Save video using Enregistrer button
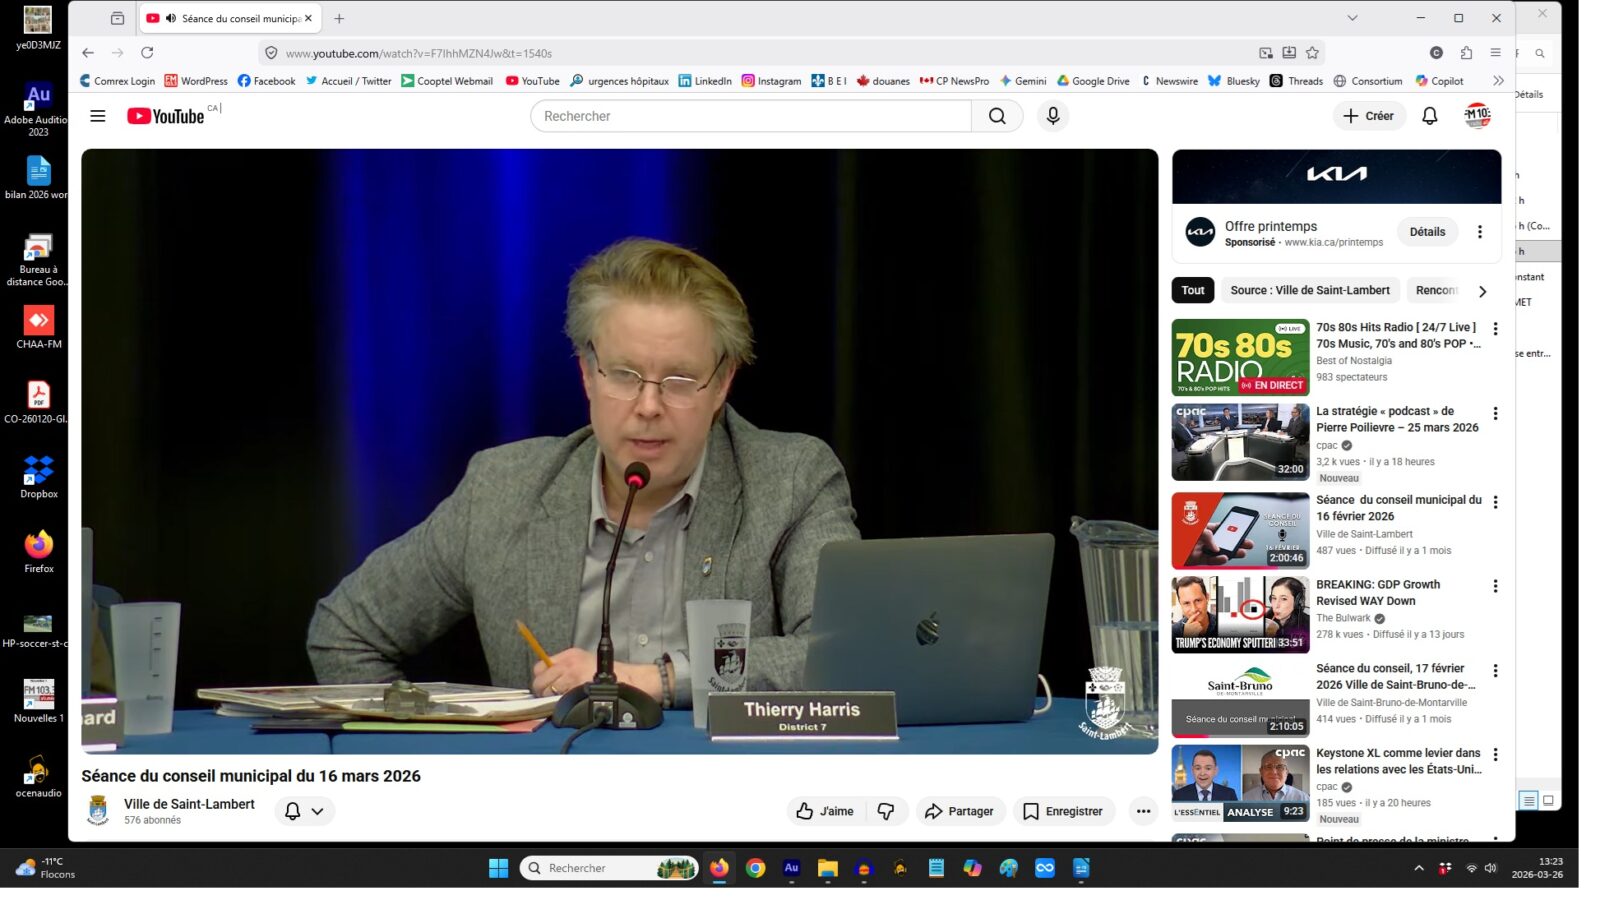Screen dimensions: 1600x900 click(x=1062, y=811)
